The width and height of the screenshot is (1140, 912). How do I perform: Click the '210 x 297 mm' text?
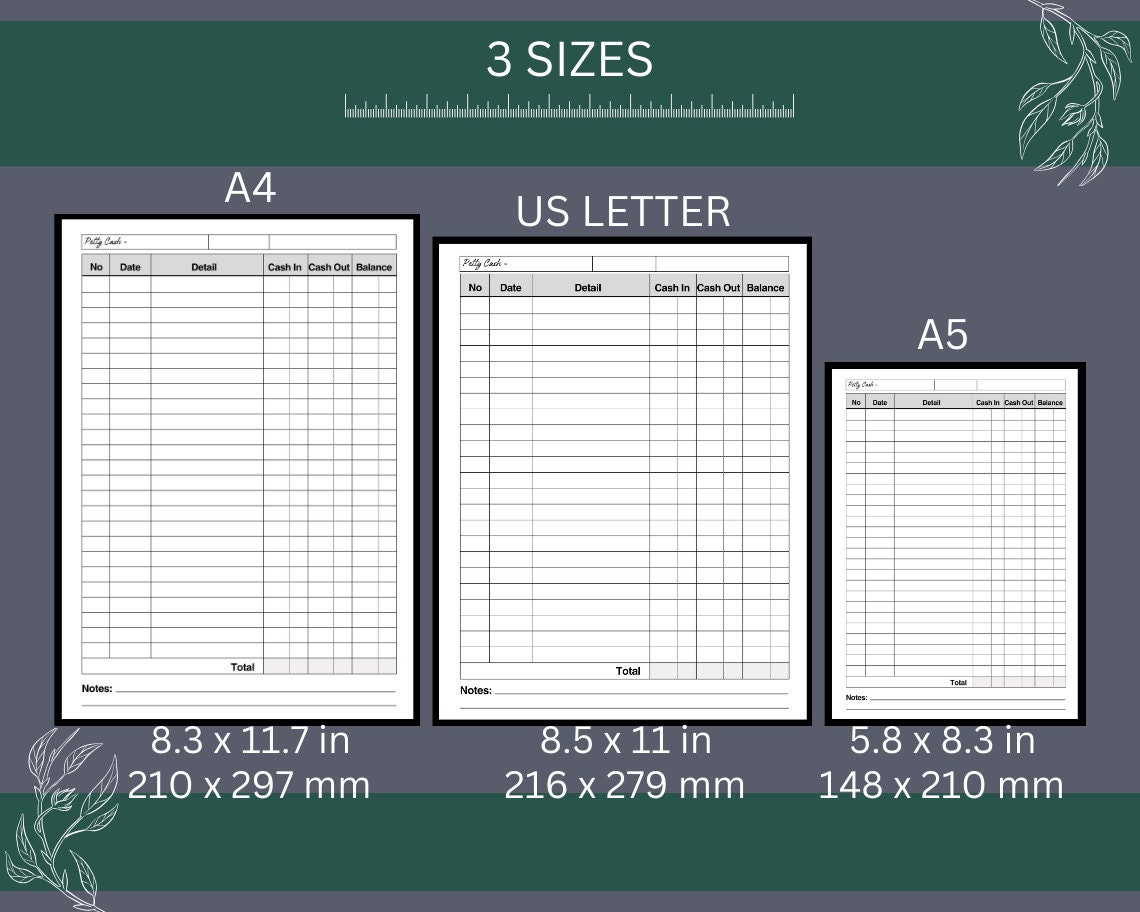[x=249, y=785]
